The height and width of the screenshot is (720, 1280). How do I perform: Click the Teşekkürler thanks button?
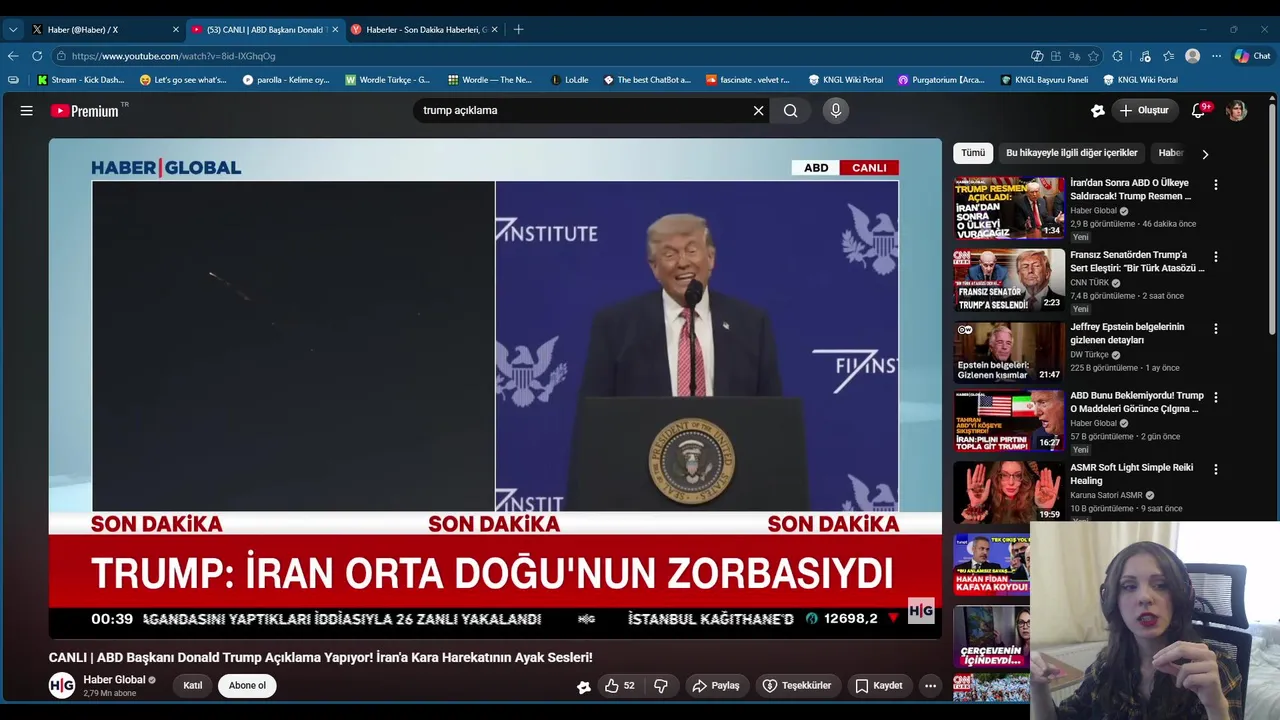point(797,686)
